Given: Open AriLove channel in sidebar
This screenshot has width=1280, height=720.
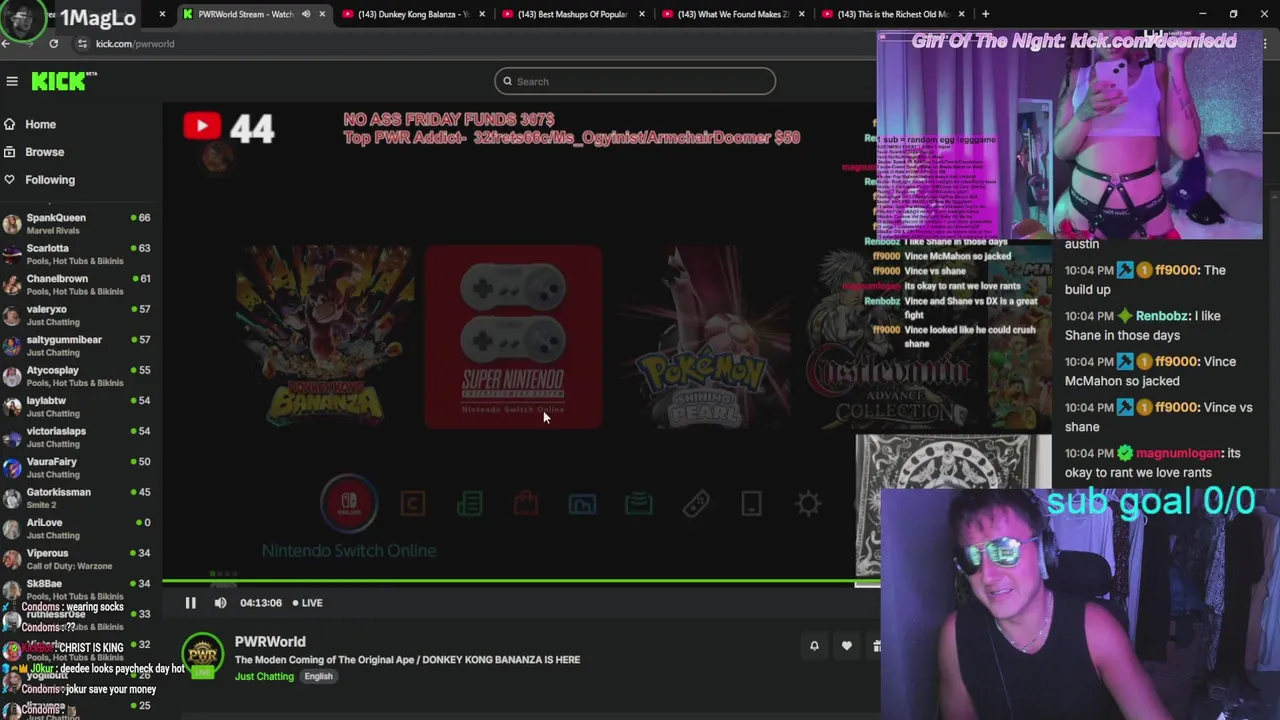Looking at the screenshot, I should click(77, 529).
